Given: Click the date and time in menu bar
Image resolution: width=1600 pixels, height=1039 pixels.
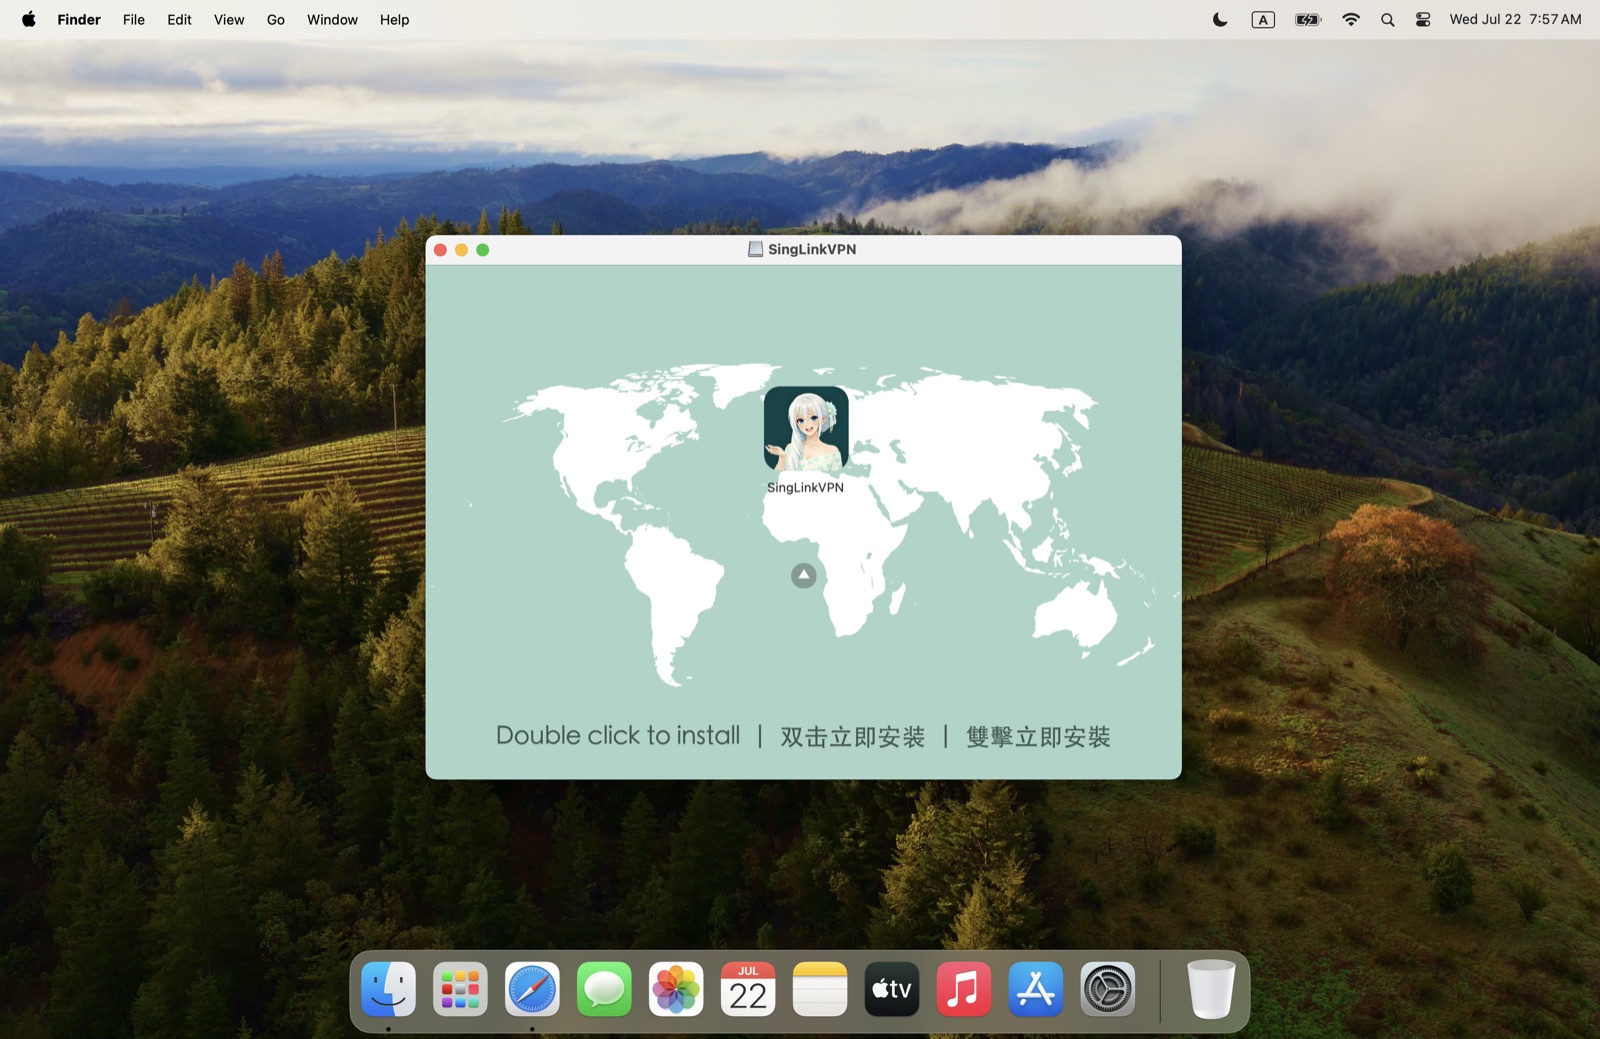Looking at the screenshot, I should tap(1515, 19).
